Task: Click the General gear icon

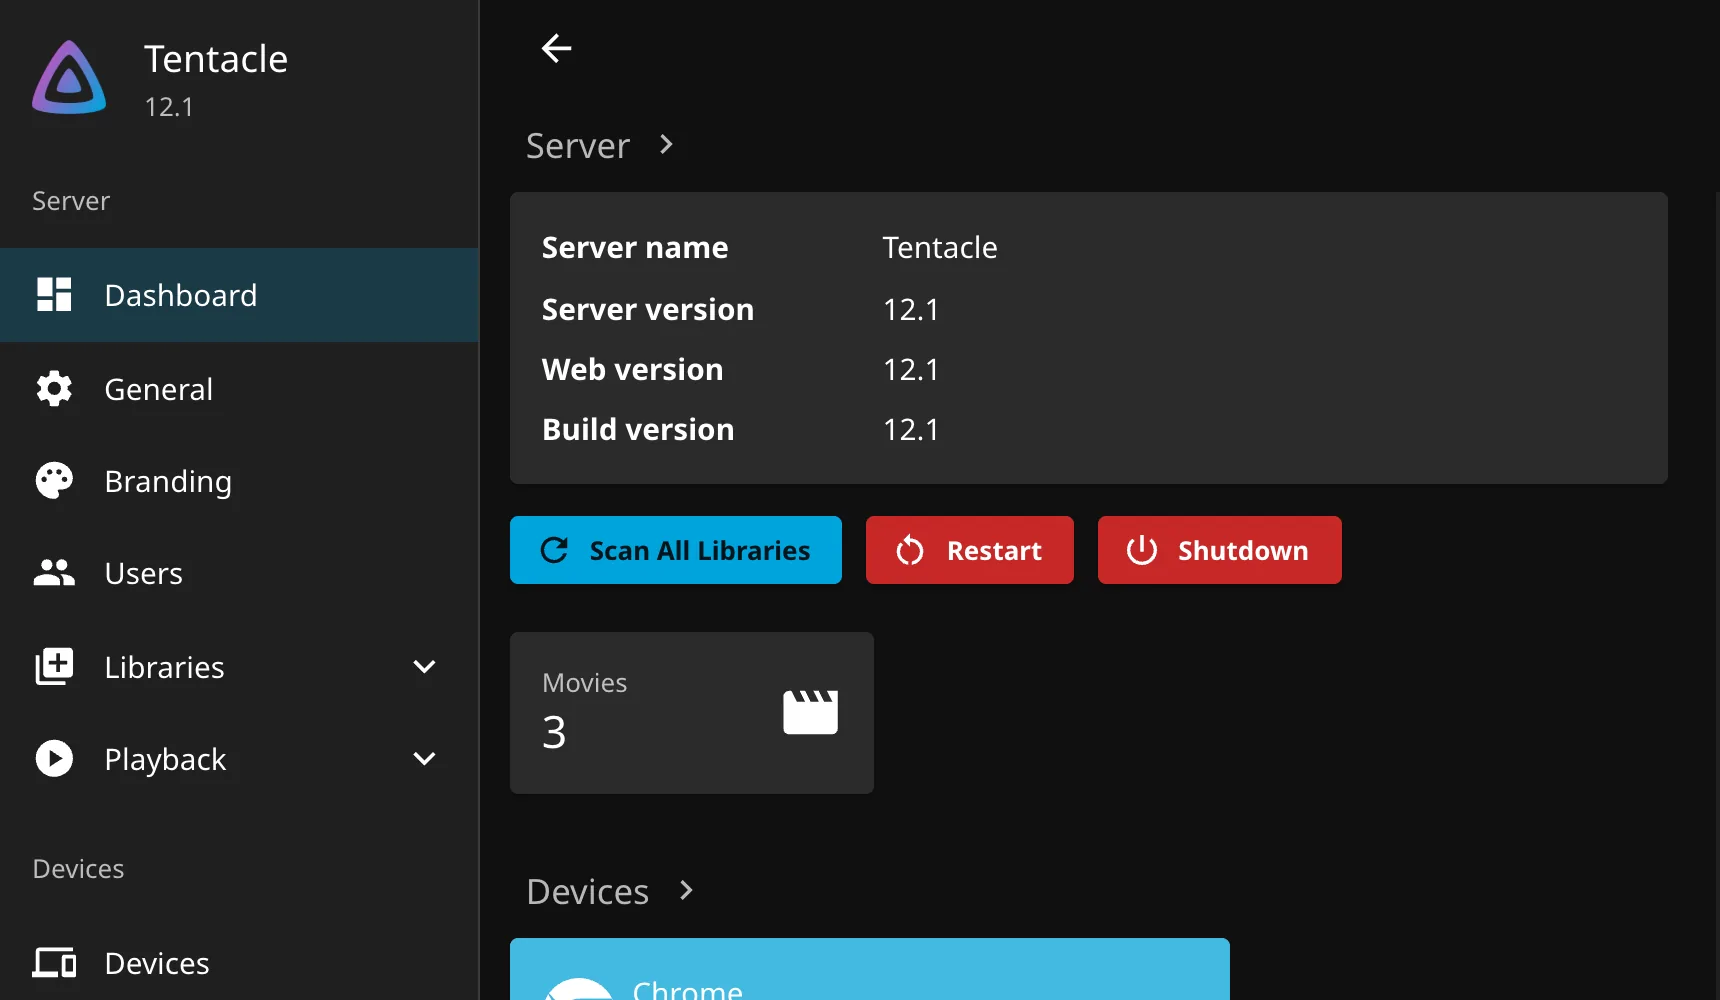Action: pos(54,389)
